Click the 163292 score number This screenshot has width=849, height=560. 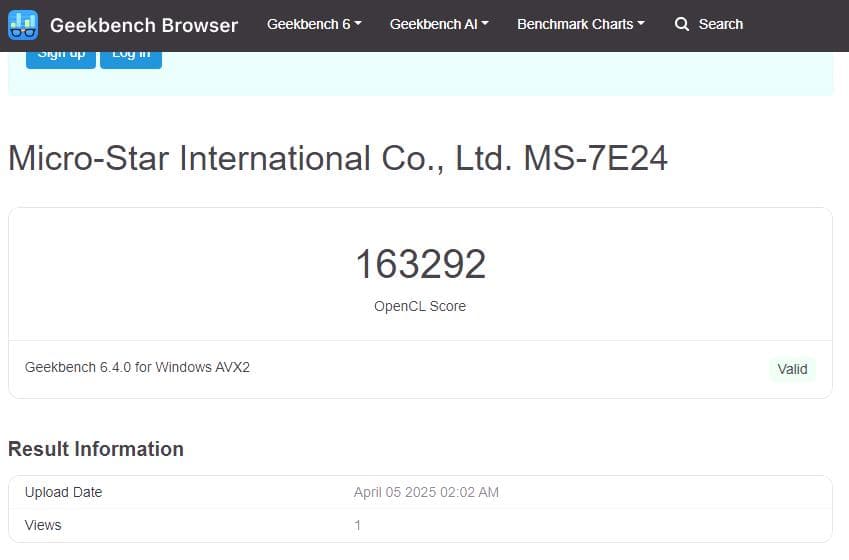pyautogui.click(x=420, y=264)
